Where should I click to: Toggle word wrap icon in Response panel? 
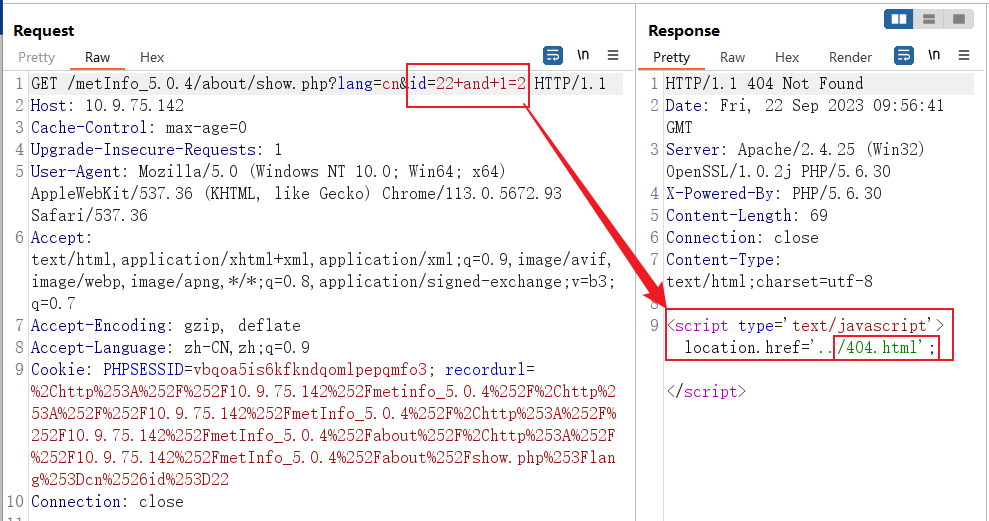pyautogui.click(x=904, y=56)
